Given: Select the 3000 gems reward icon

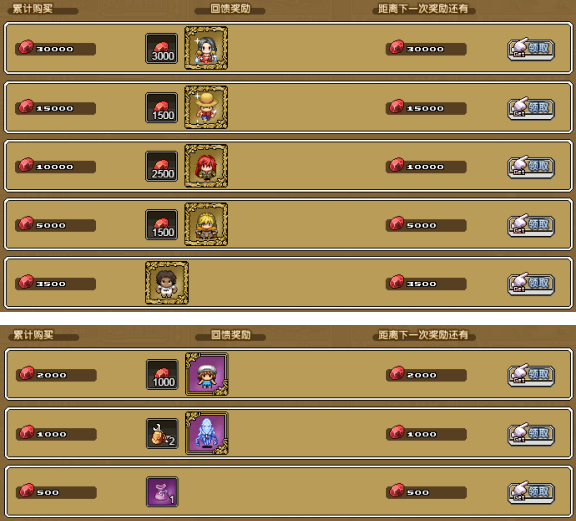Looking at the screenshot, I should pos(162,48).
